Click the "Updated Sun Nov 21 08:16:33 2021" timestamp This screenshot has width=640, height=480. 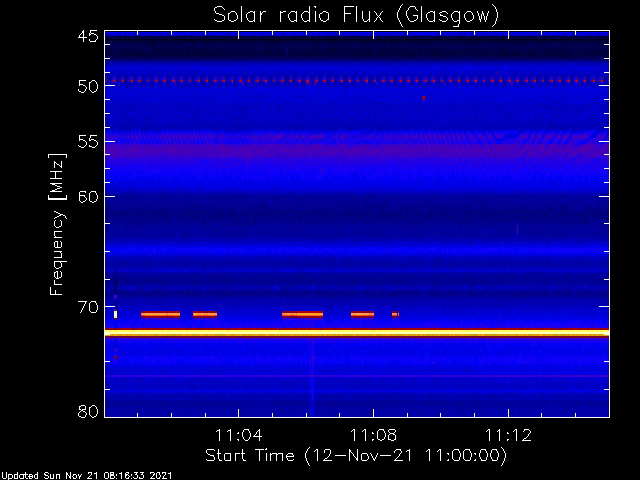[87, 476]
